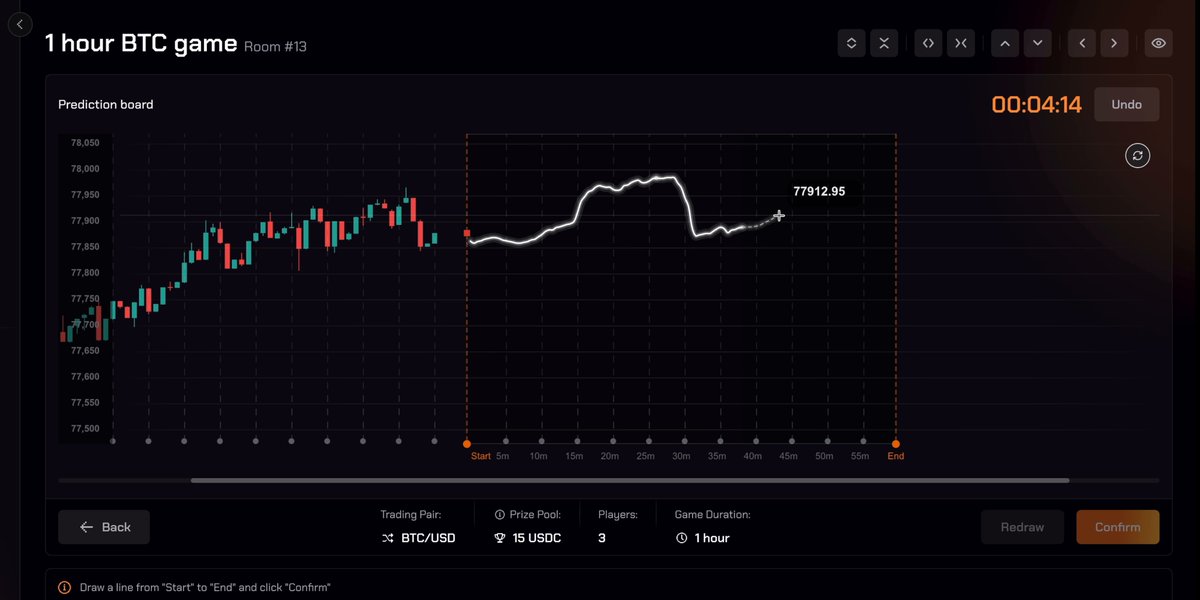The width and height of the screenshot is (1200, 600).
Task: Click the 77912.95 price label
Action: point(819,191)
